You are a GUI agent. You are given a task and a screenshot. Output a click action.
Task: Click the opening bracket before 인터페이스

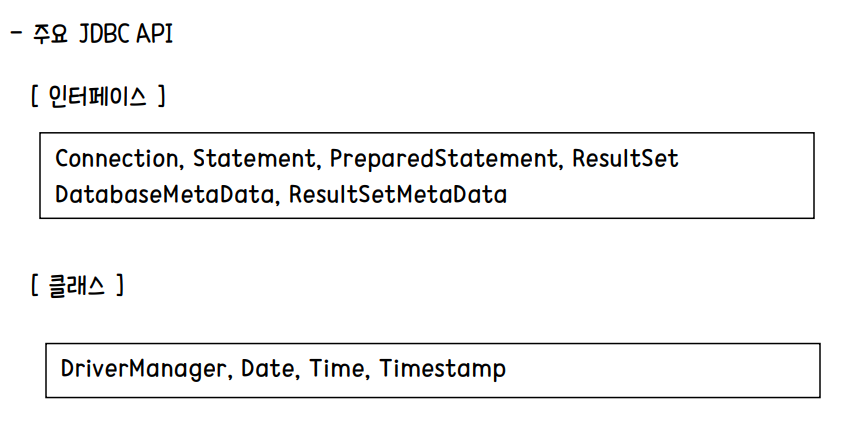(35, 97)
